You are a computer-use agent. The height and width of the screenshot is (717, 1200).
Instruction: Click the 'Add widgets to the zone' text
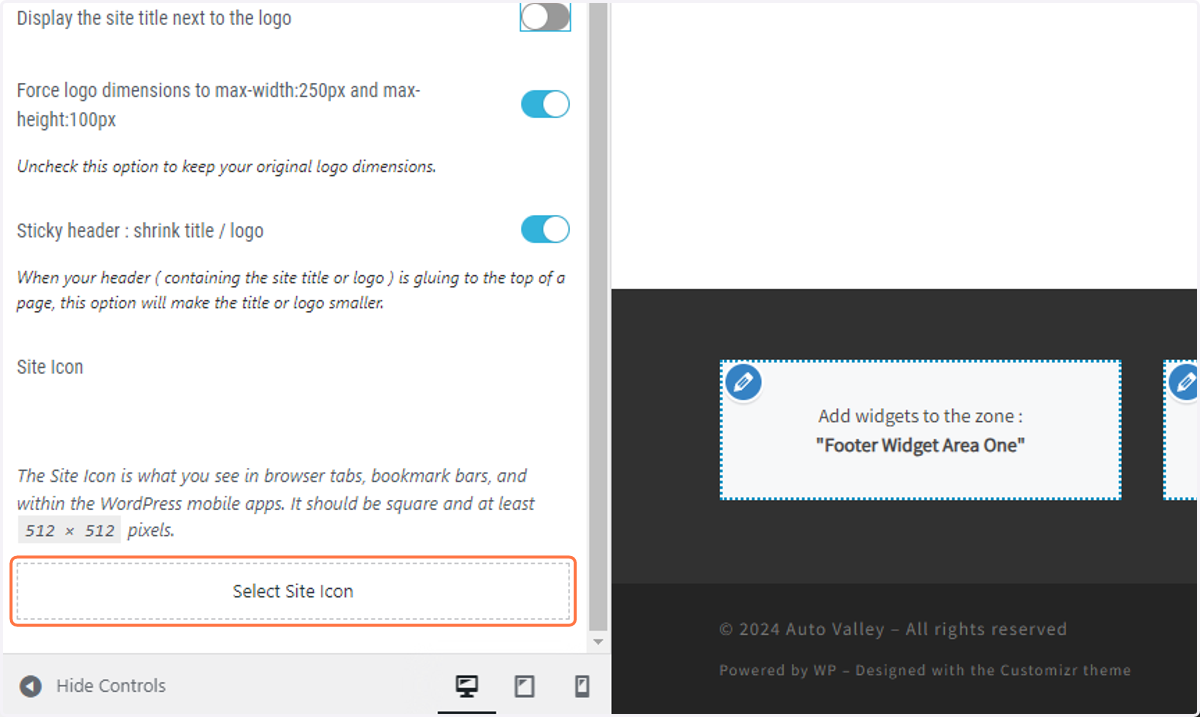coord(920,416)
